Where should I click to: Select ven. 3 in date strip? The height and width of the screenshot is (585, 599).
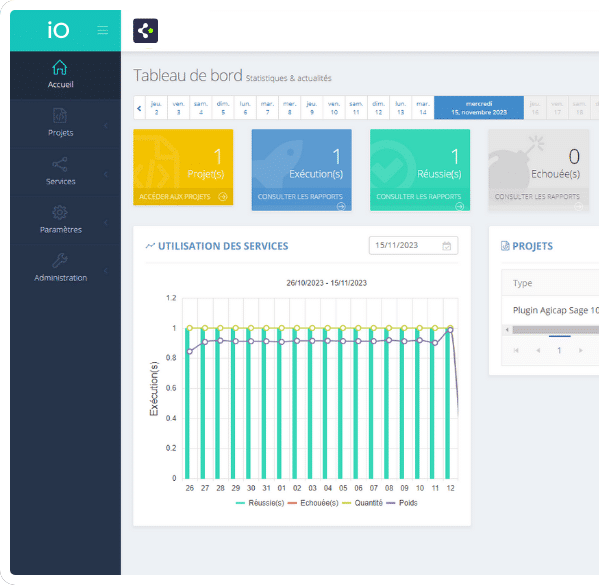coord(178,108)
